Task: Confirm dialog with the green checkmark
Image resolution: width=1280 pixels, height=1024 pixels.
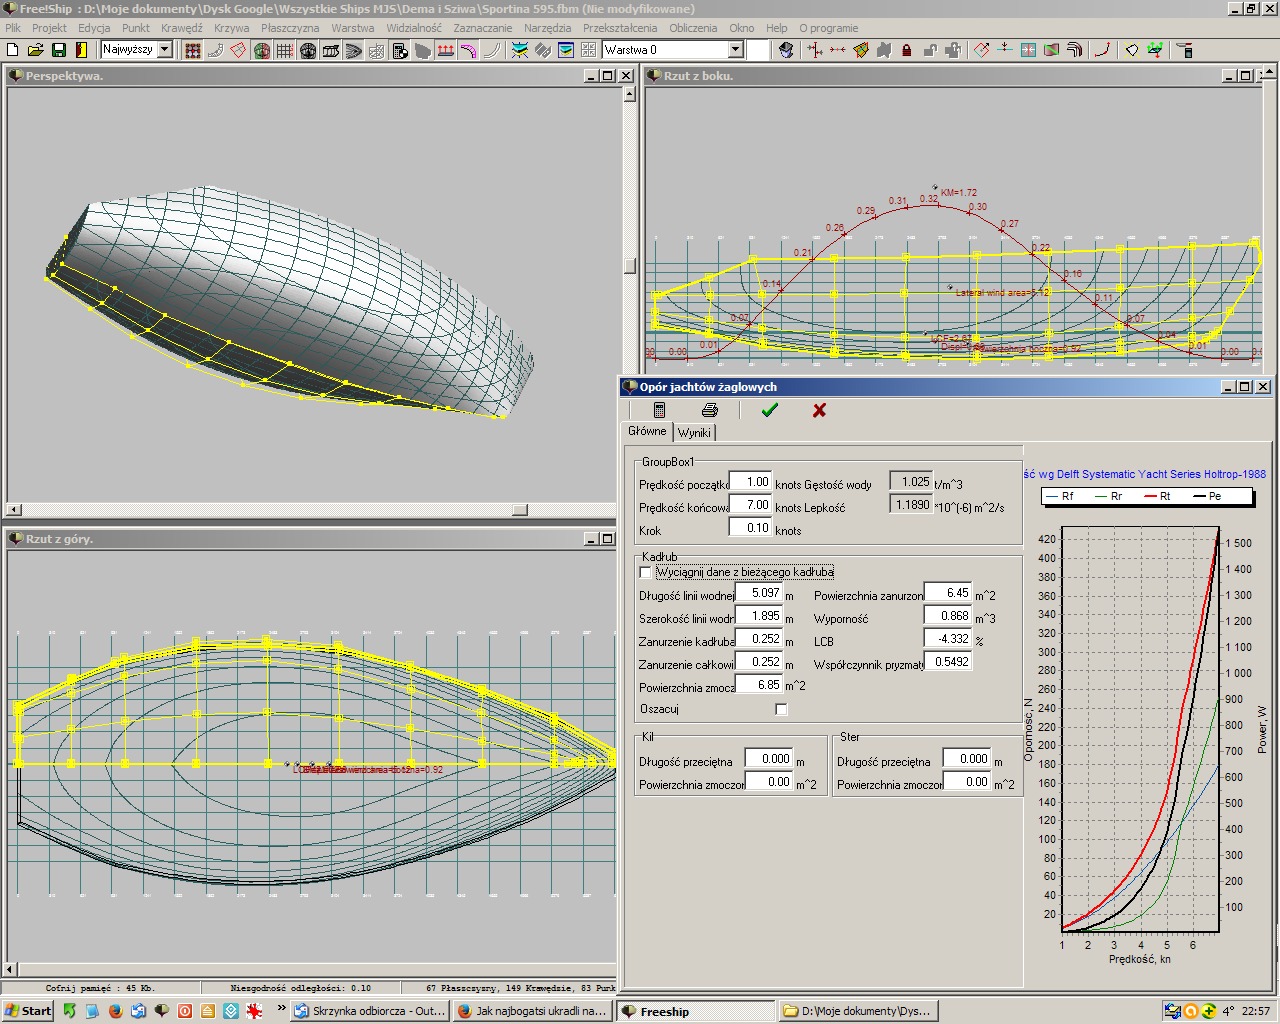Action: pyautogui.click(x=769, y=410)
